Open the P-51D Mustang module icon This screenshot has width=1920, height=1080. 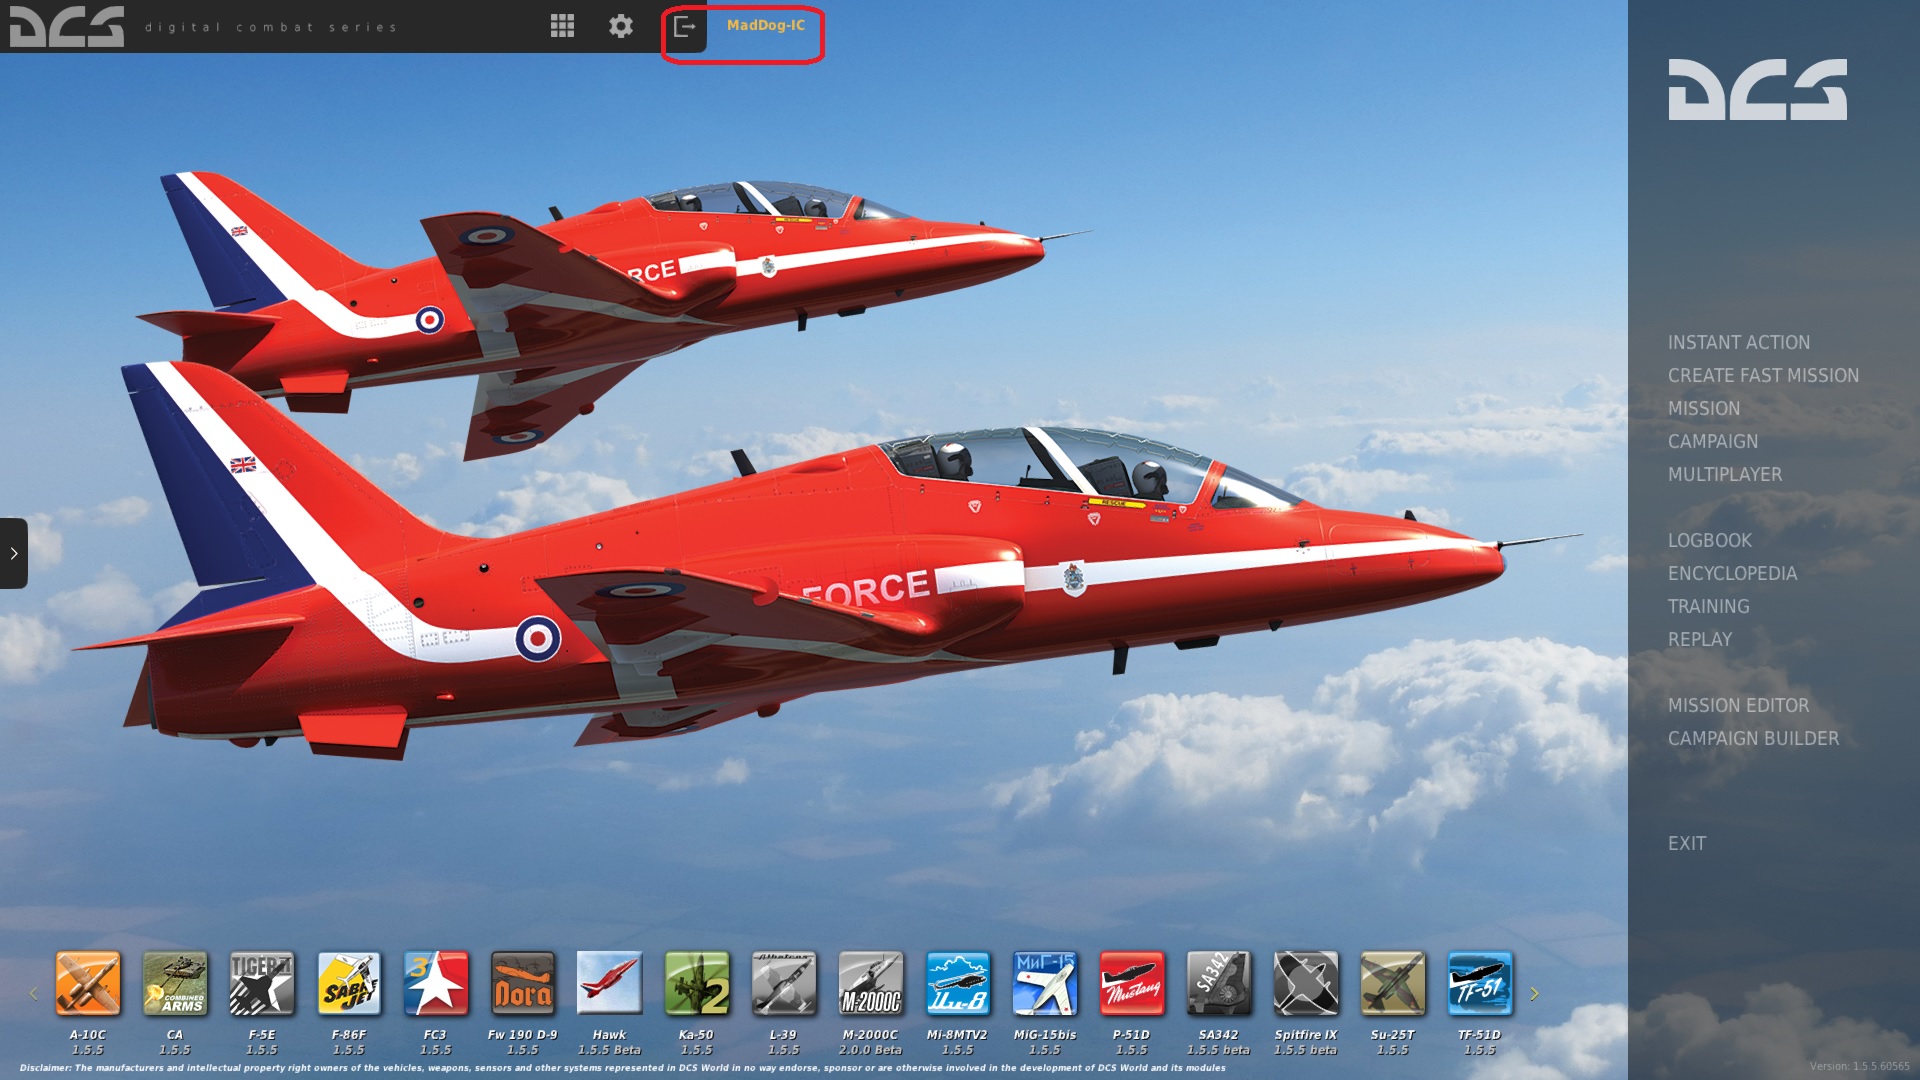tap(1132, 983)
